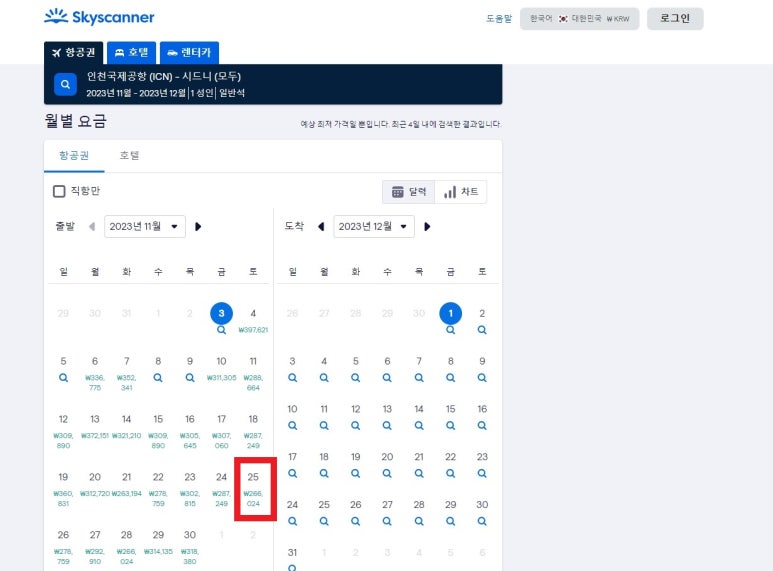Click route text 인천국제공항 (ICN) - 시드니
Image resolution: width=773 pixels, height=571 pixels.
click(x=164, y=76)
